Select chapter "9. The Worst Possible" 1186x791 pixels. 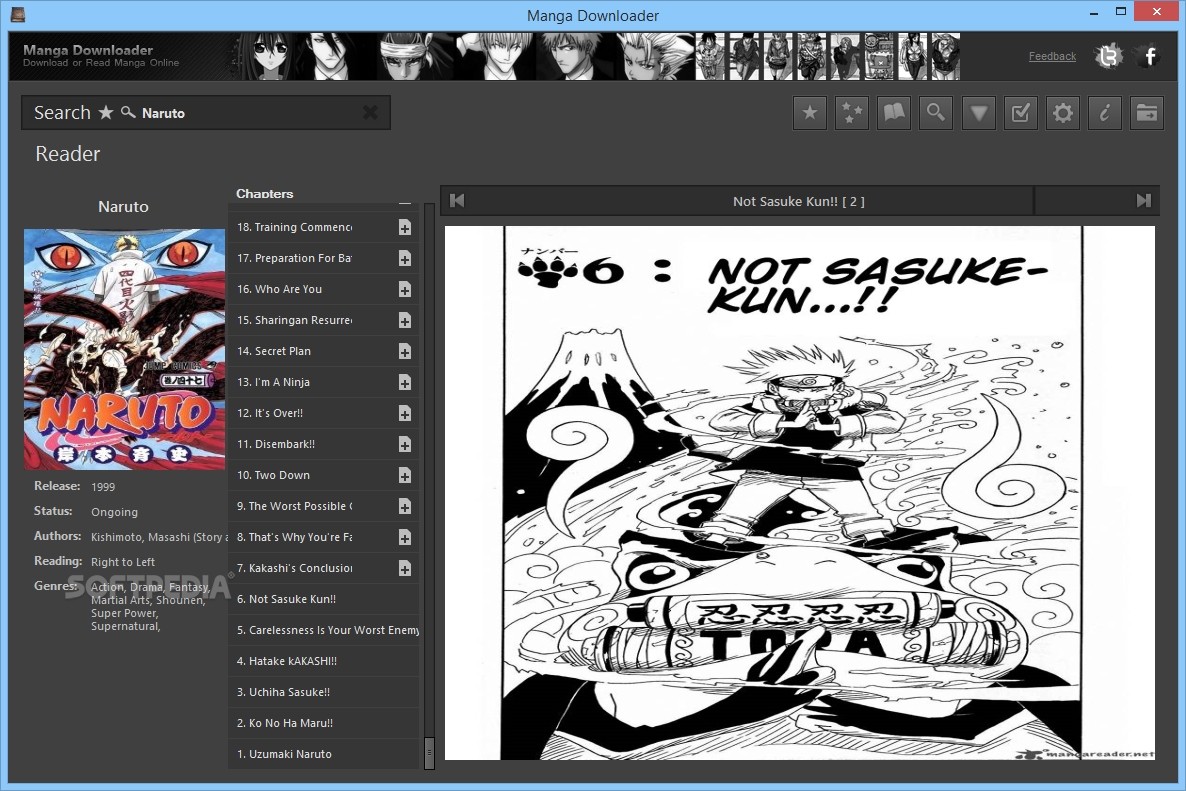point(324,506)
